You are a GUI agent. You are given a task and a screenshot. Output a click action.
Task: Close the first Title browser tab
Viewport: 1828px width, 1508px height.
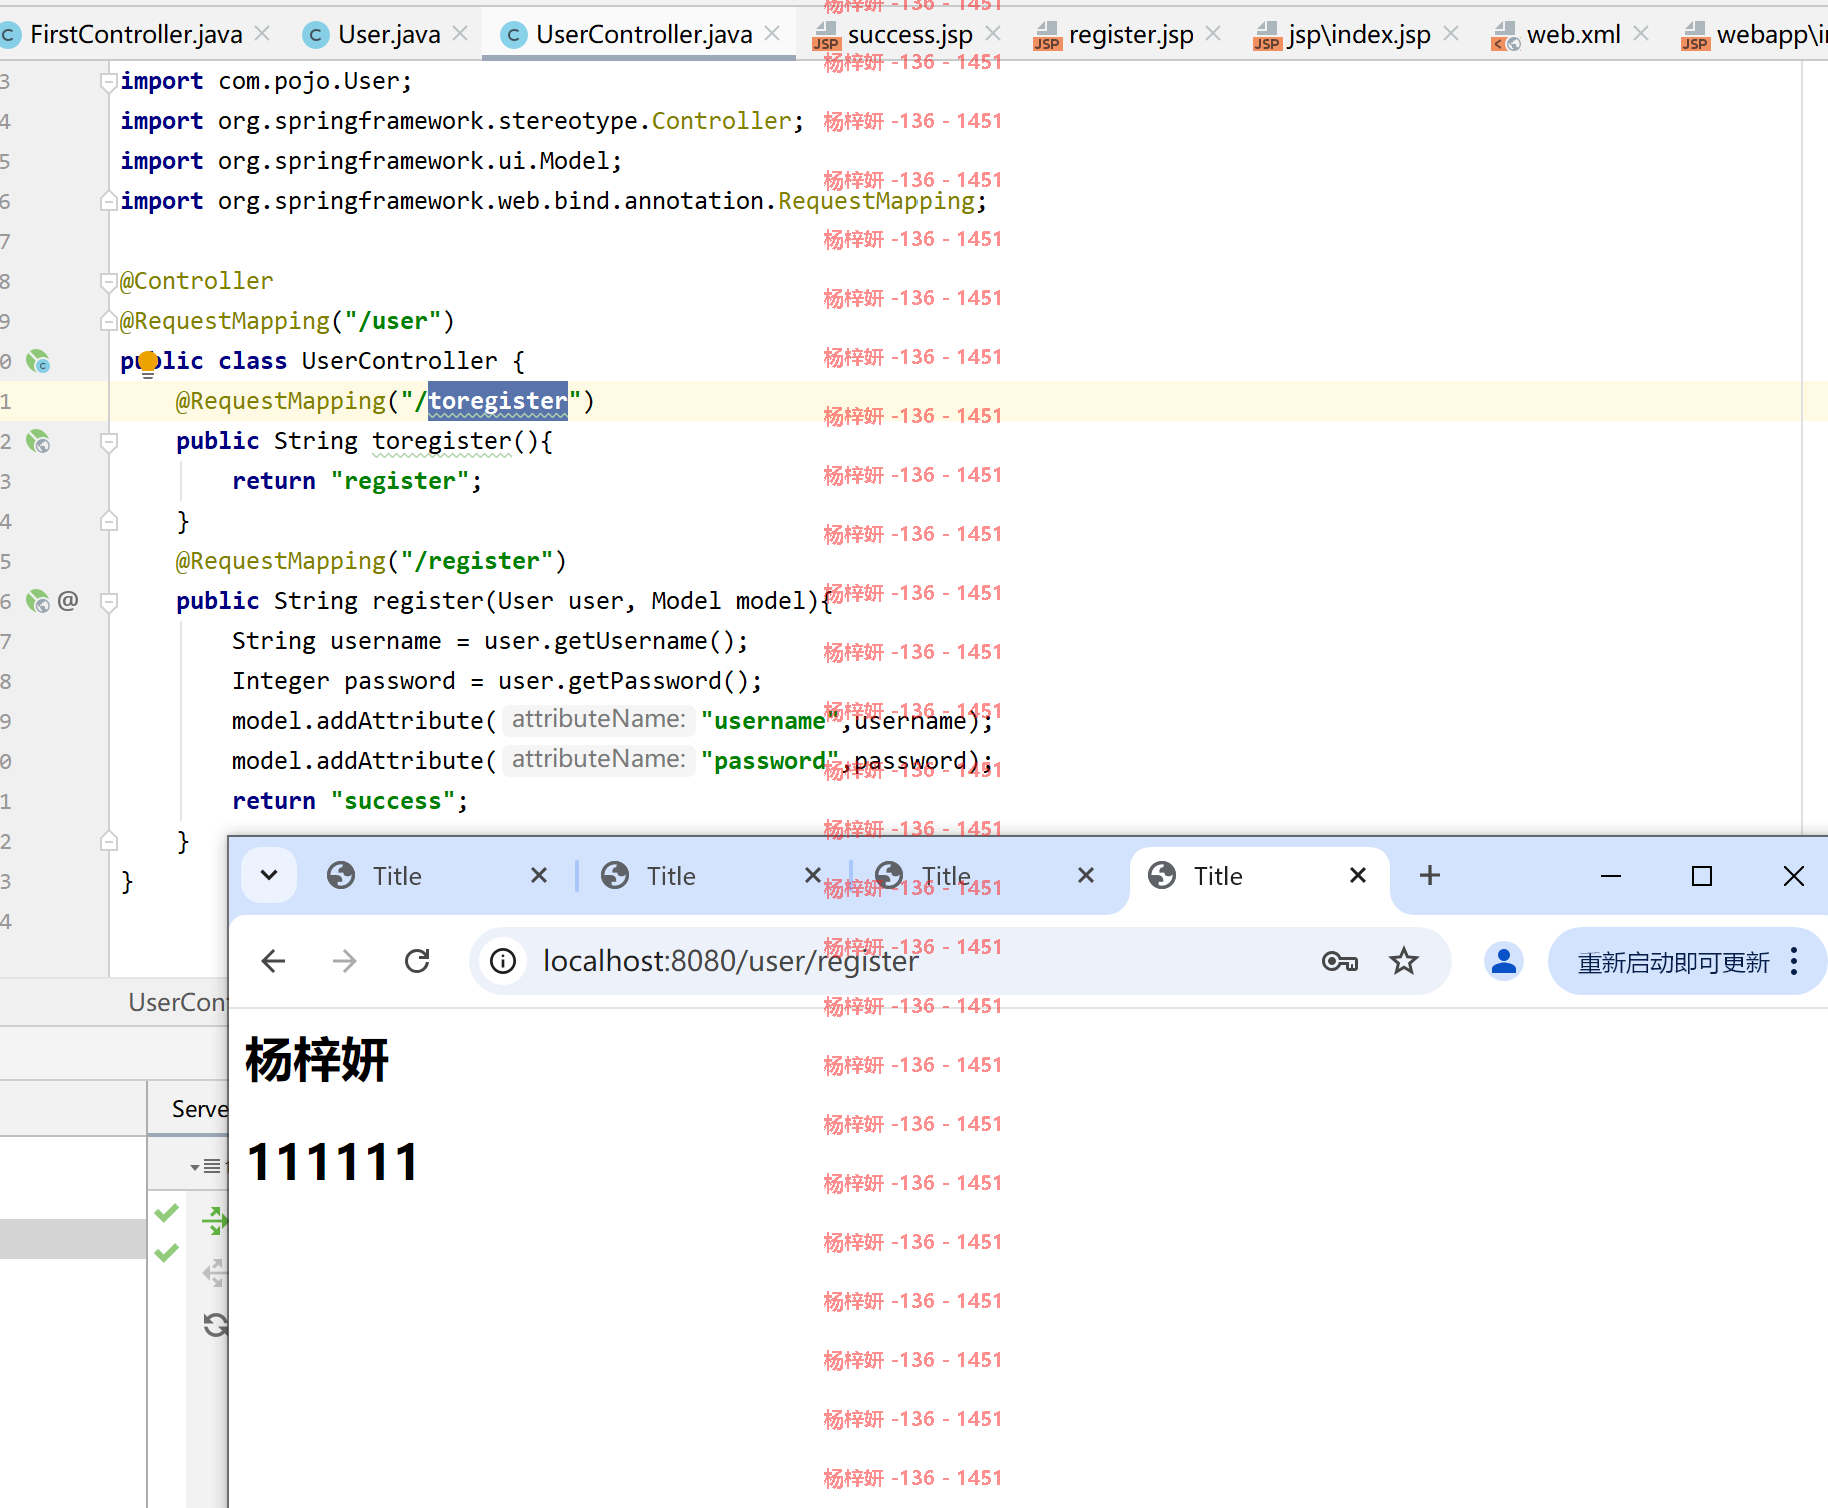click(539, 876)
